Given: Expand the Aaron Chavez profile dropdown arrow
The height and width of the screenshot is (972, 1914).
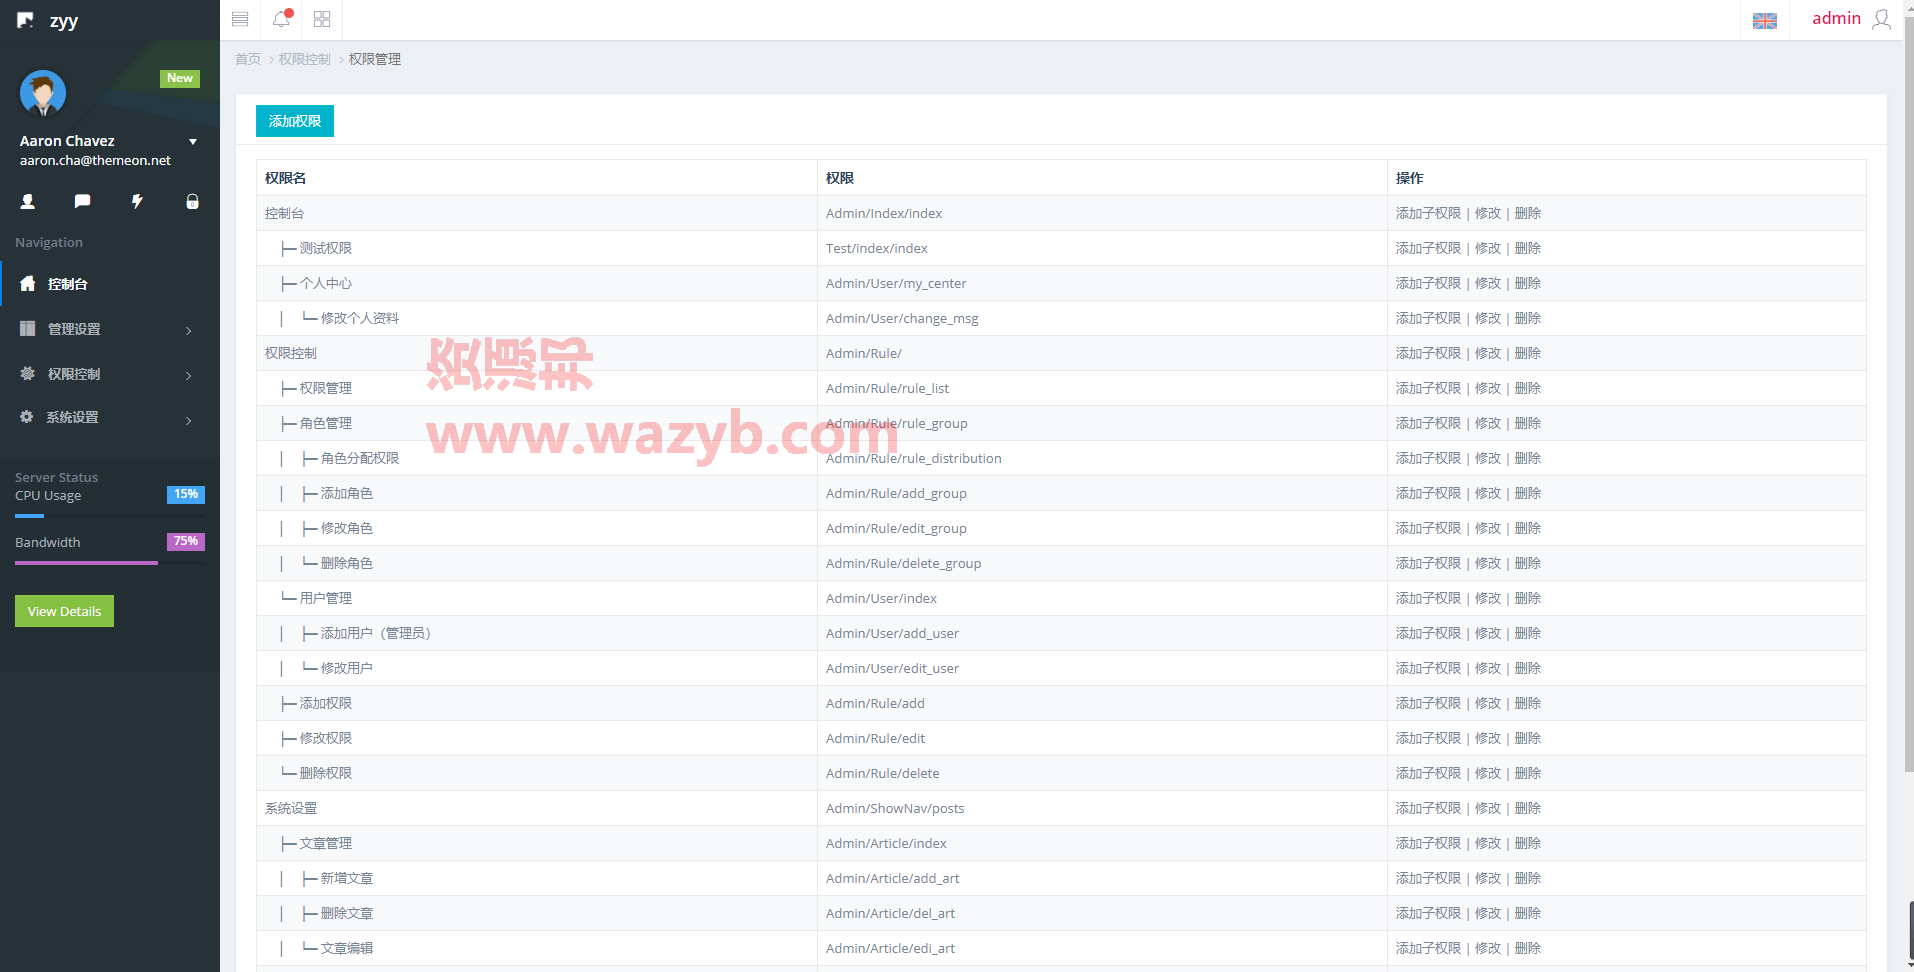Looking at the screenshot, I should click(193, 142).
